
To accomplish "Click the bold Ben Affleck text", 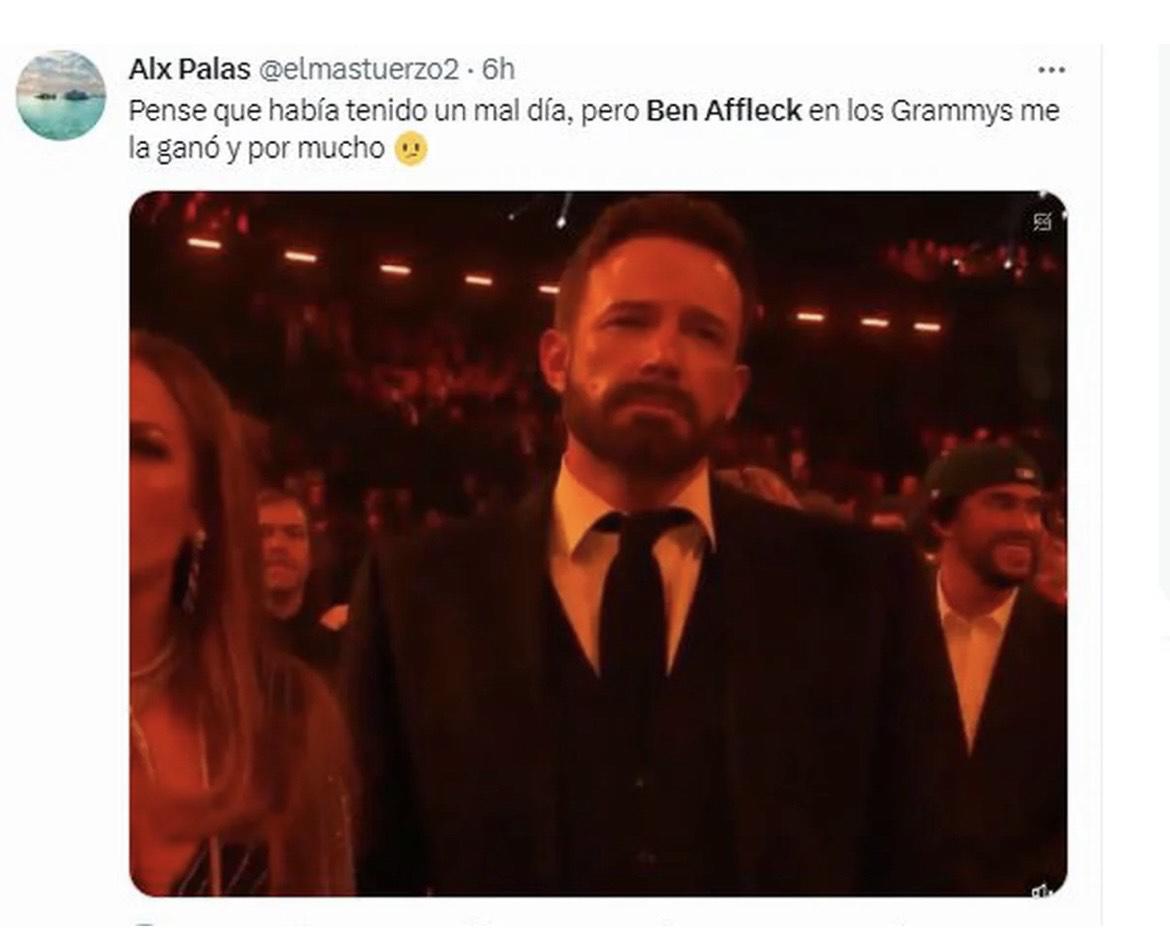I will [724, 110].
